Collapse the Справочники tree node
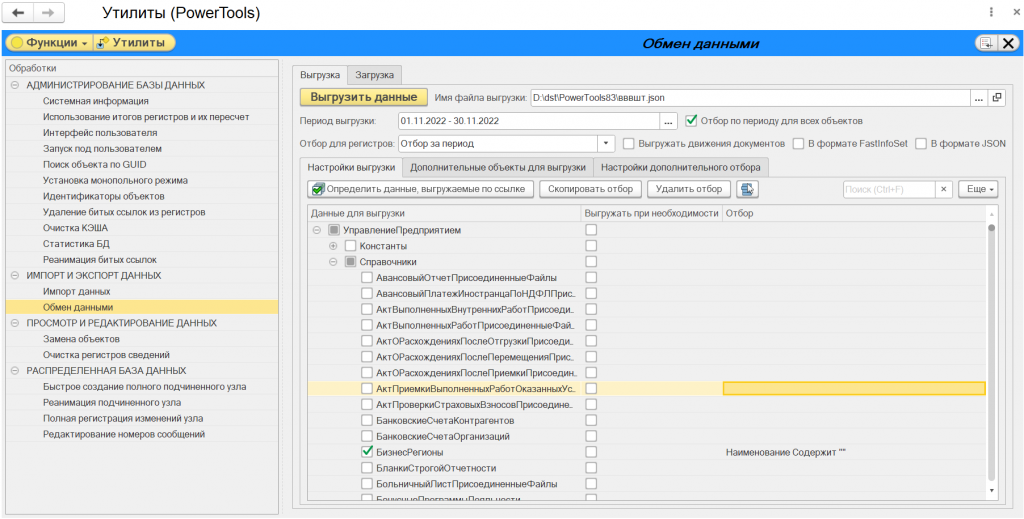Image resolution: width=1024 pixels, height=519 pixels. (x=333, y=262)
